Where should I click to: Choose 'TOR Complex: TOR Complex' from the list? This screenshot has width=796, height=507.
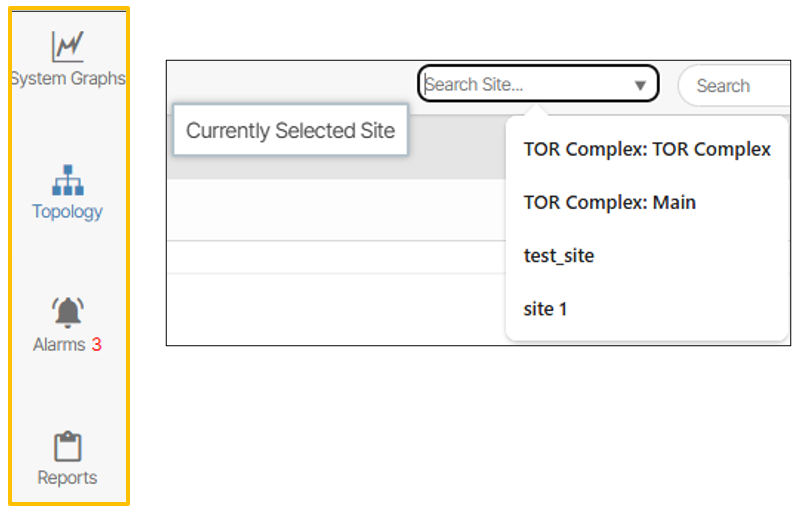click(647, 149)
